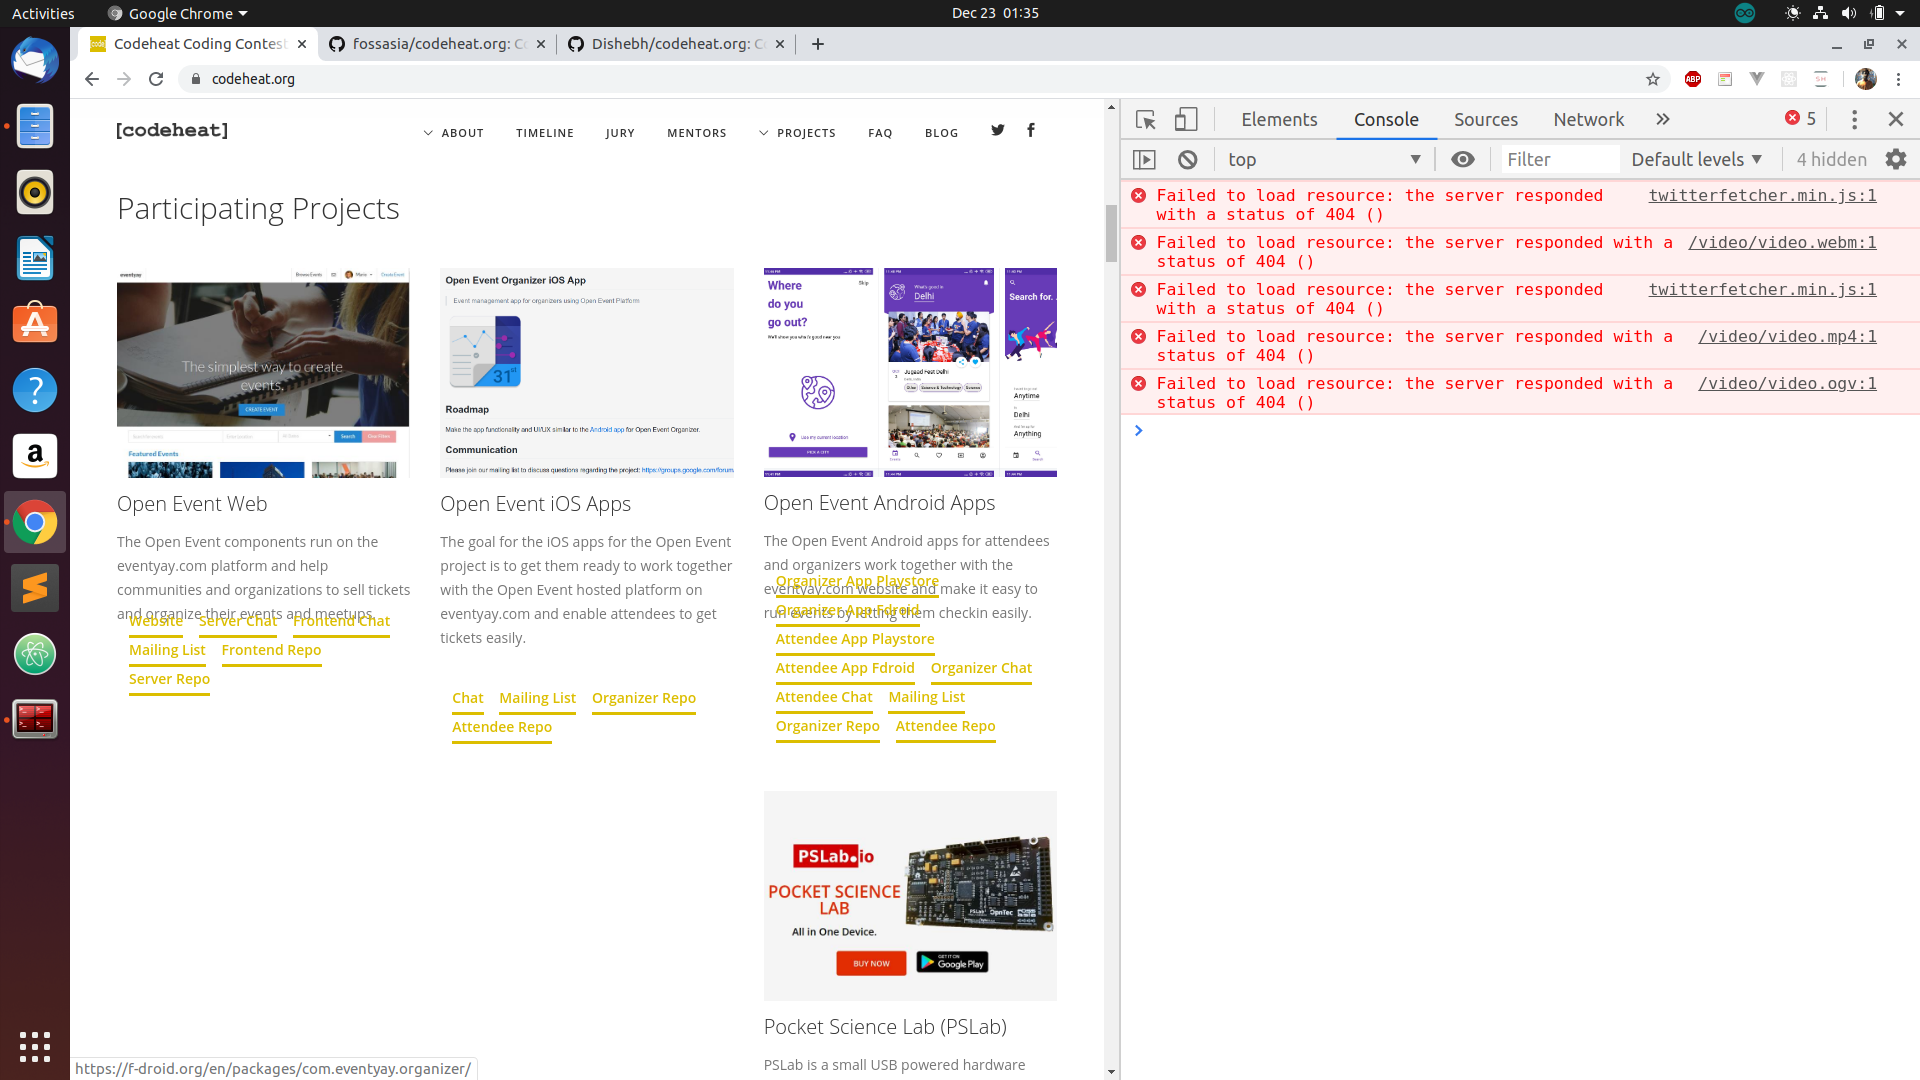Click the FAQ navigation link

pyautogui.click(x=880, y=132)
